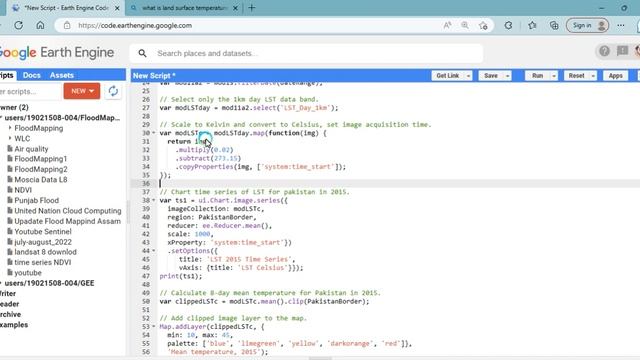Open Save dropdown arrow
Viewport: 640px width, 360px height.
[507, 76]
